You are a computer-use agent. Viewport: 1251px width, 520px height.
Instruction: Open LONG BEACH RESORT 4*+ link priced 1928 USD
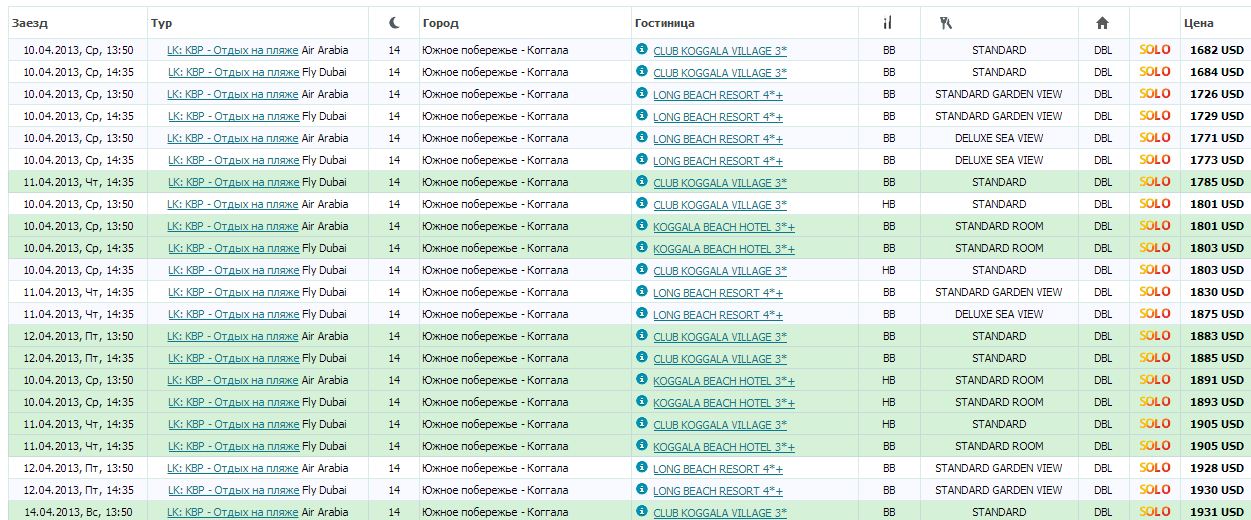coord(718,469)
